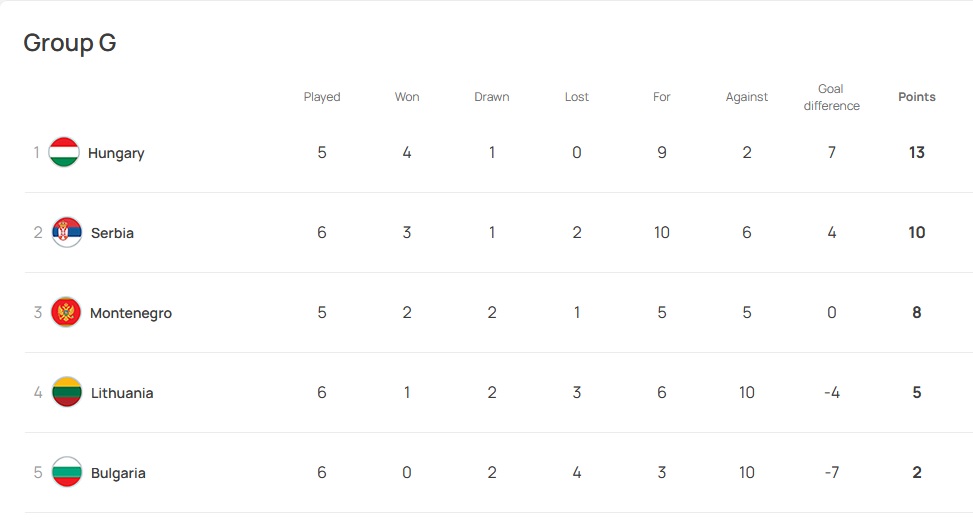The width and height of the screenshot is (973, 528).
Task: Click the Drawn column header
Action: coord(492,97)
